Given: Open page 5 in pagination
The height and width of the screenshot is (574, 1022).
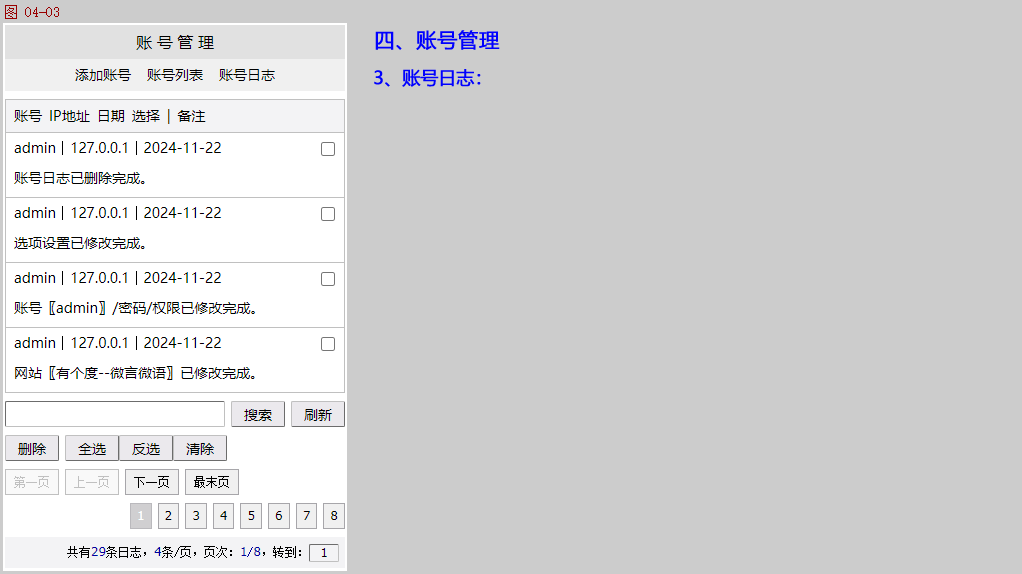Looking at the screenshot, I should click(251, 516).
